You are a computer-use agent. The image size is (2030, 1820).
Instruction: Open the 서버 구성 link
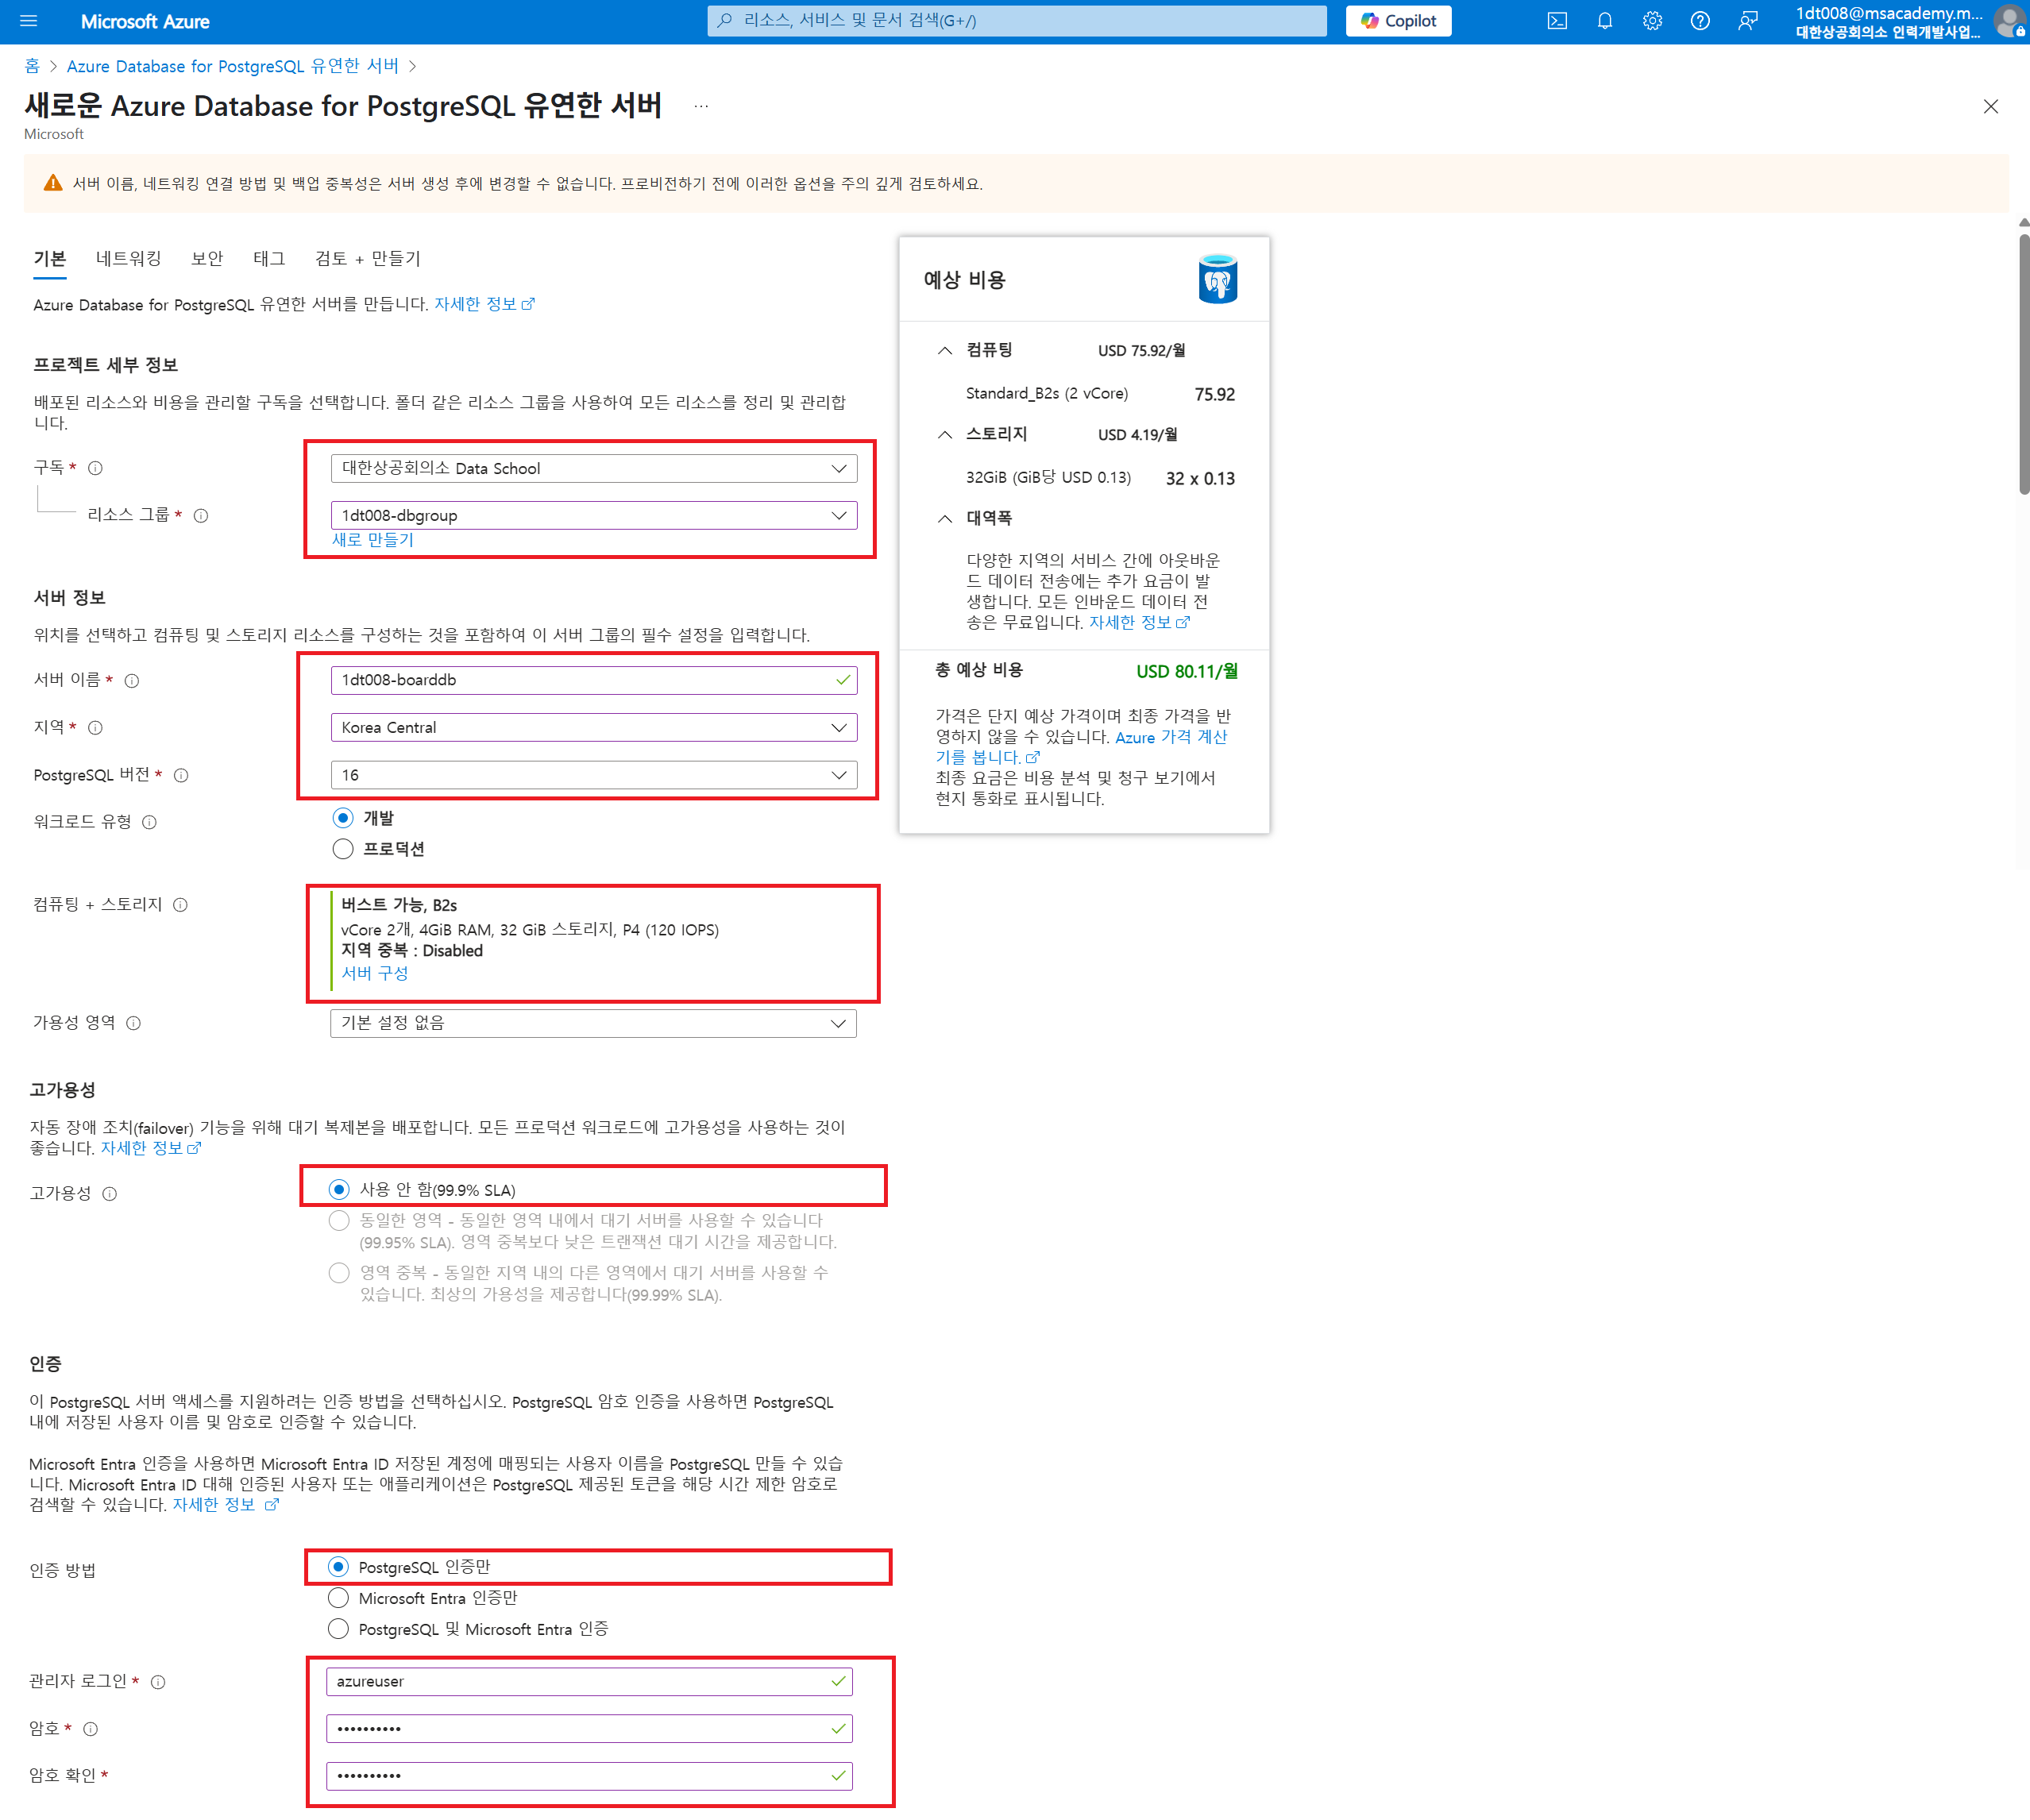tap(375, 973)
